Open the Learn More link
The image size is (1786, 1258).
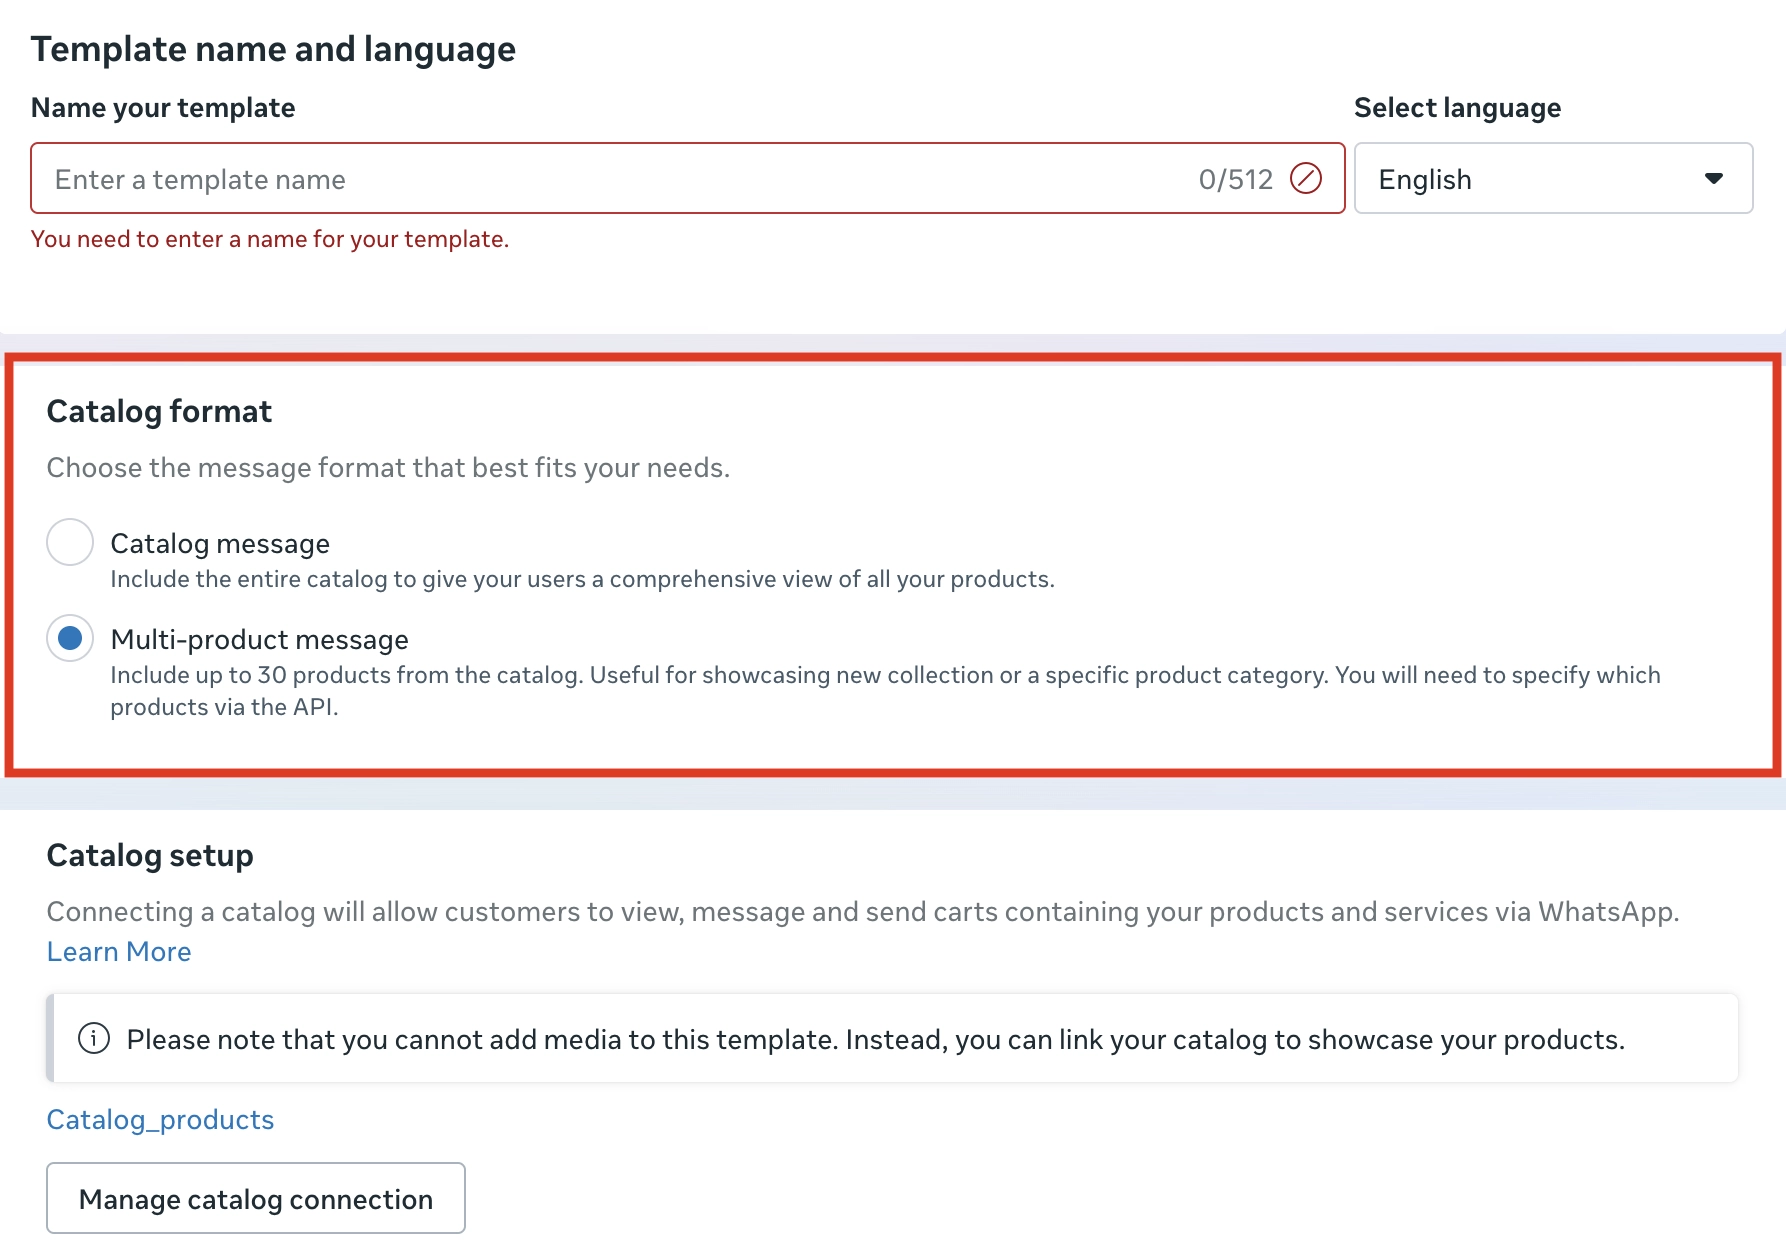[x=119, y=952]
